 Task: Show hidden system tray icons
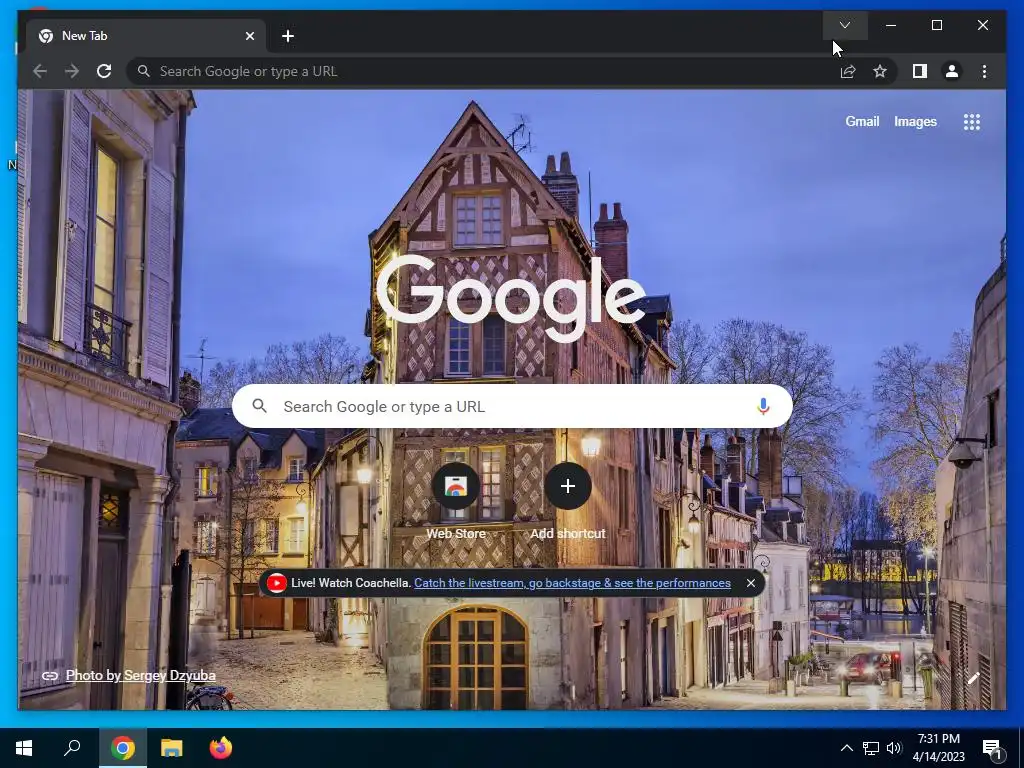coord(846,748)
